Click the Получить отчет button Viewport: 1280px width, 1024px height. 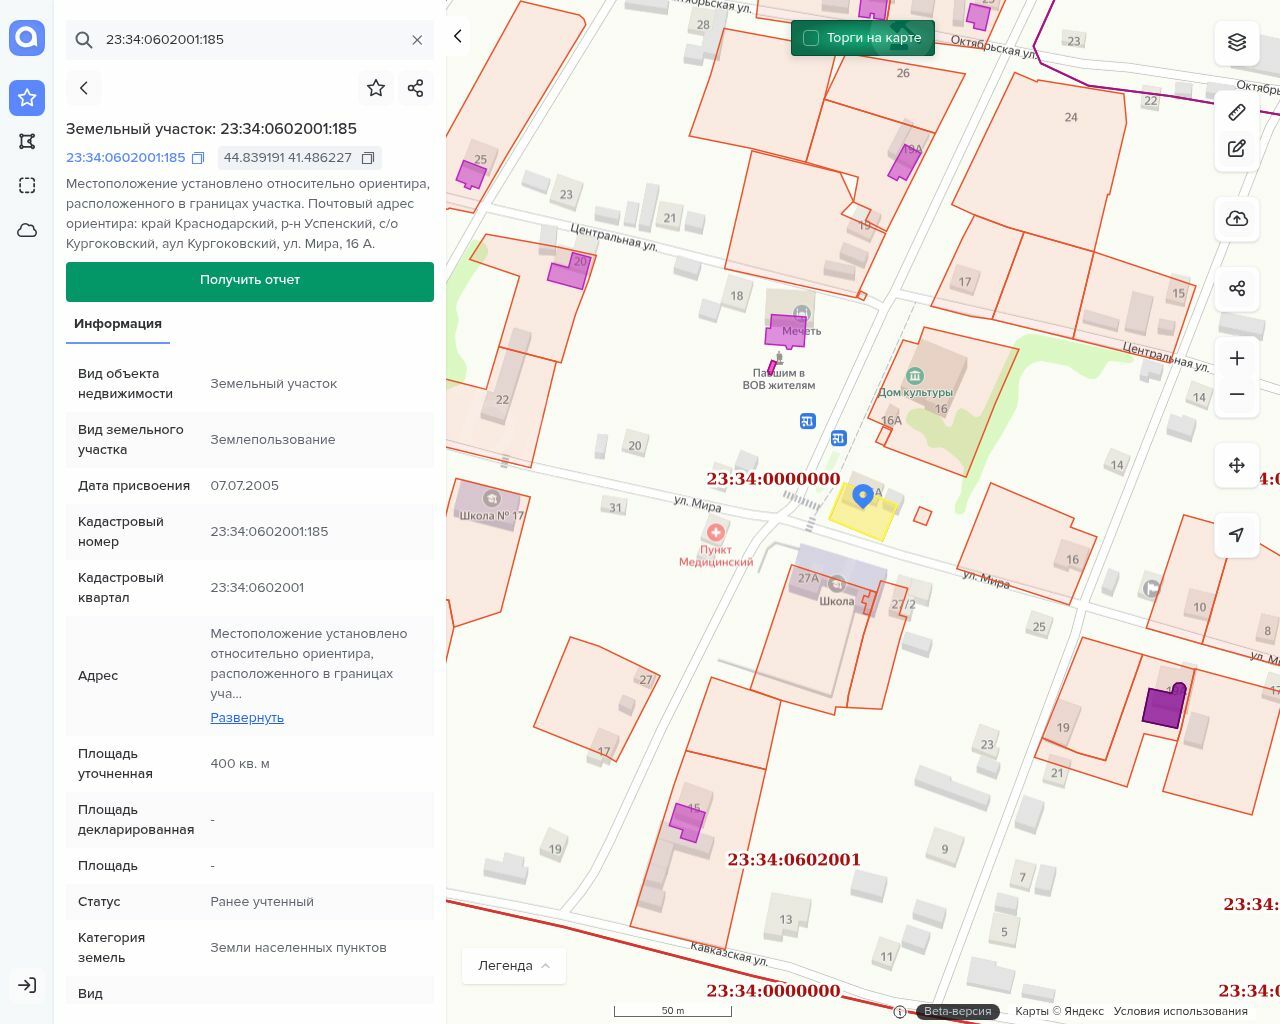pos(250,281)
